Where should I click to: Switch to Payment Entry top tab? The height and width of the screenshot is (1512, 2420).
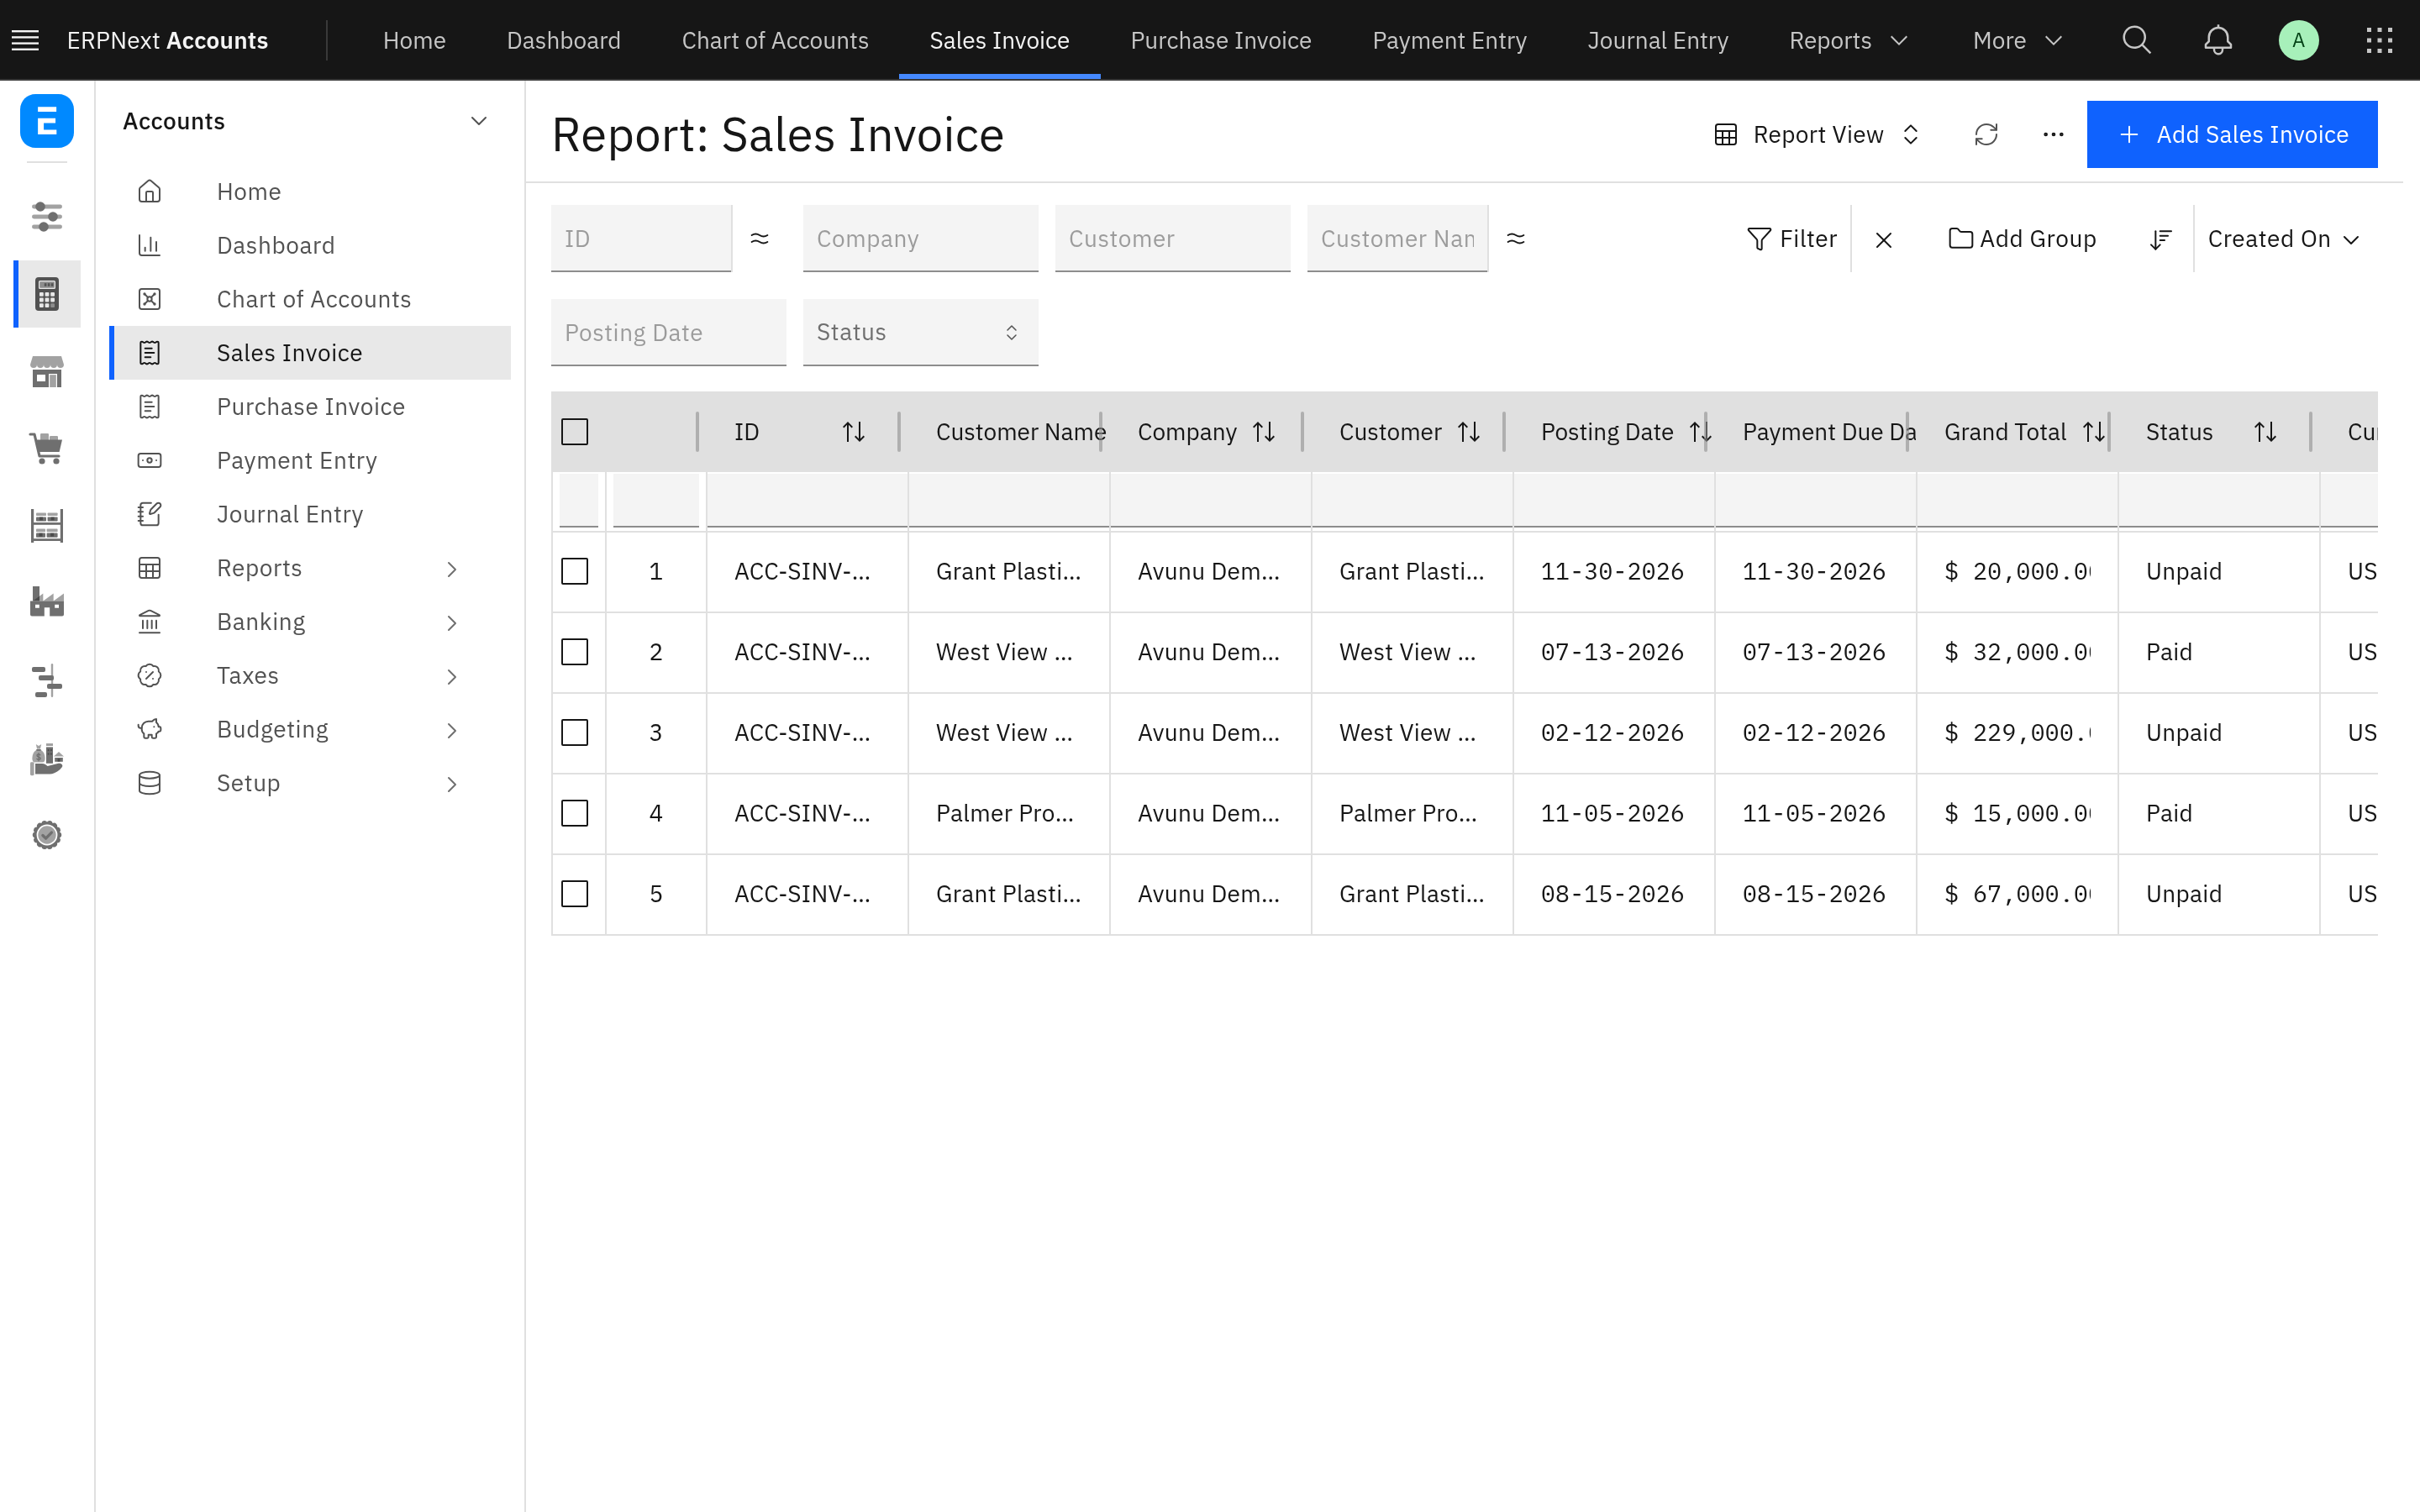(x=1449, y=40)
